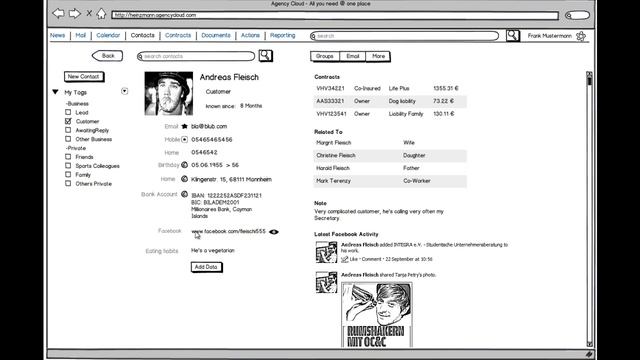Screen dimensions: 640x360
Task: Open the Groups button menu
Action: point(325,56)
